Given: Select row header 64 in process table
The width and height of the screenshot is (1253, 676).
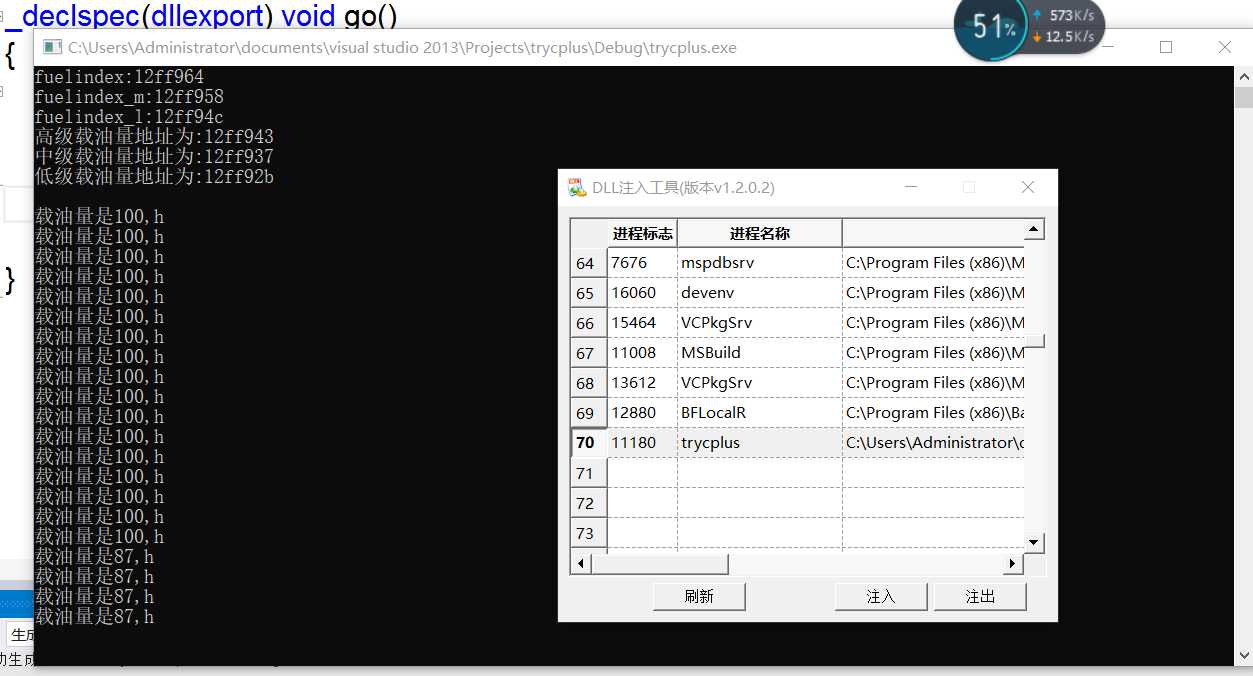Looking at the screenshot, I should (589, 263).
